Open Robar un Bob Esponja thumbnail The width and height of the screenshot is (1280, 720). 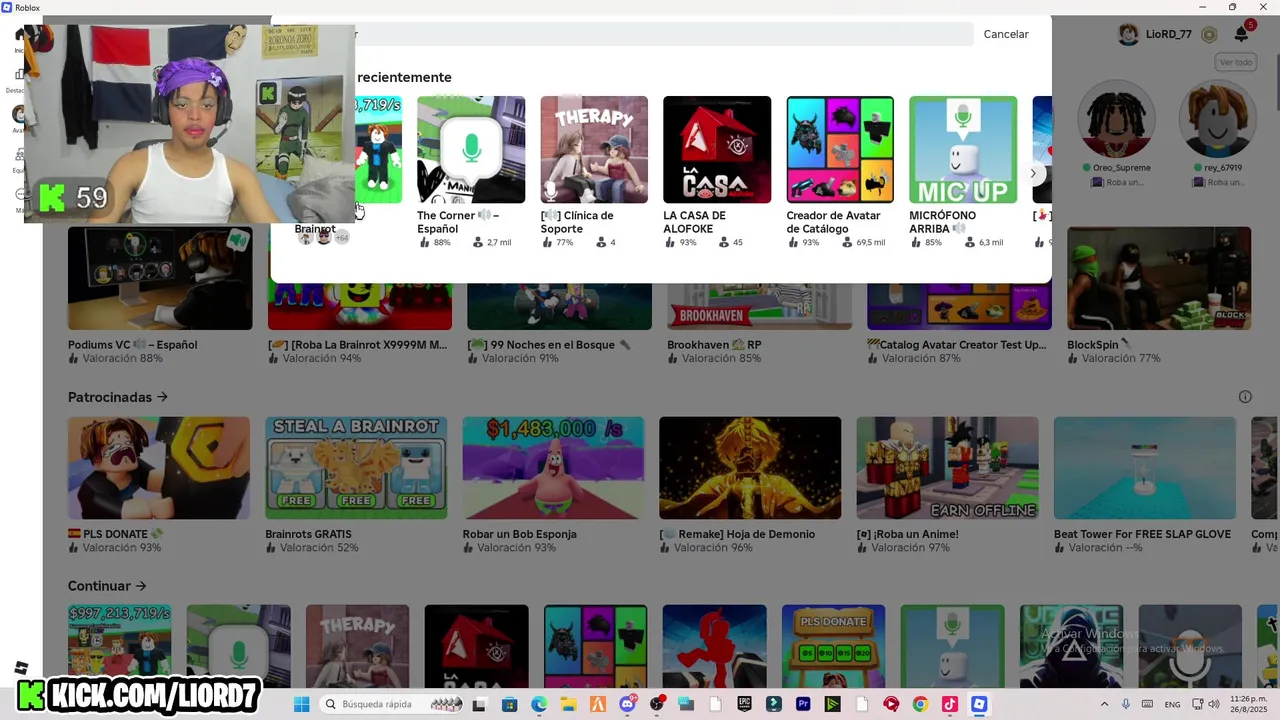[x=554, y=468]
